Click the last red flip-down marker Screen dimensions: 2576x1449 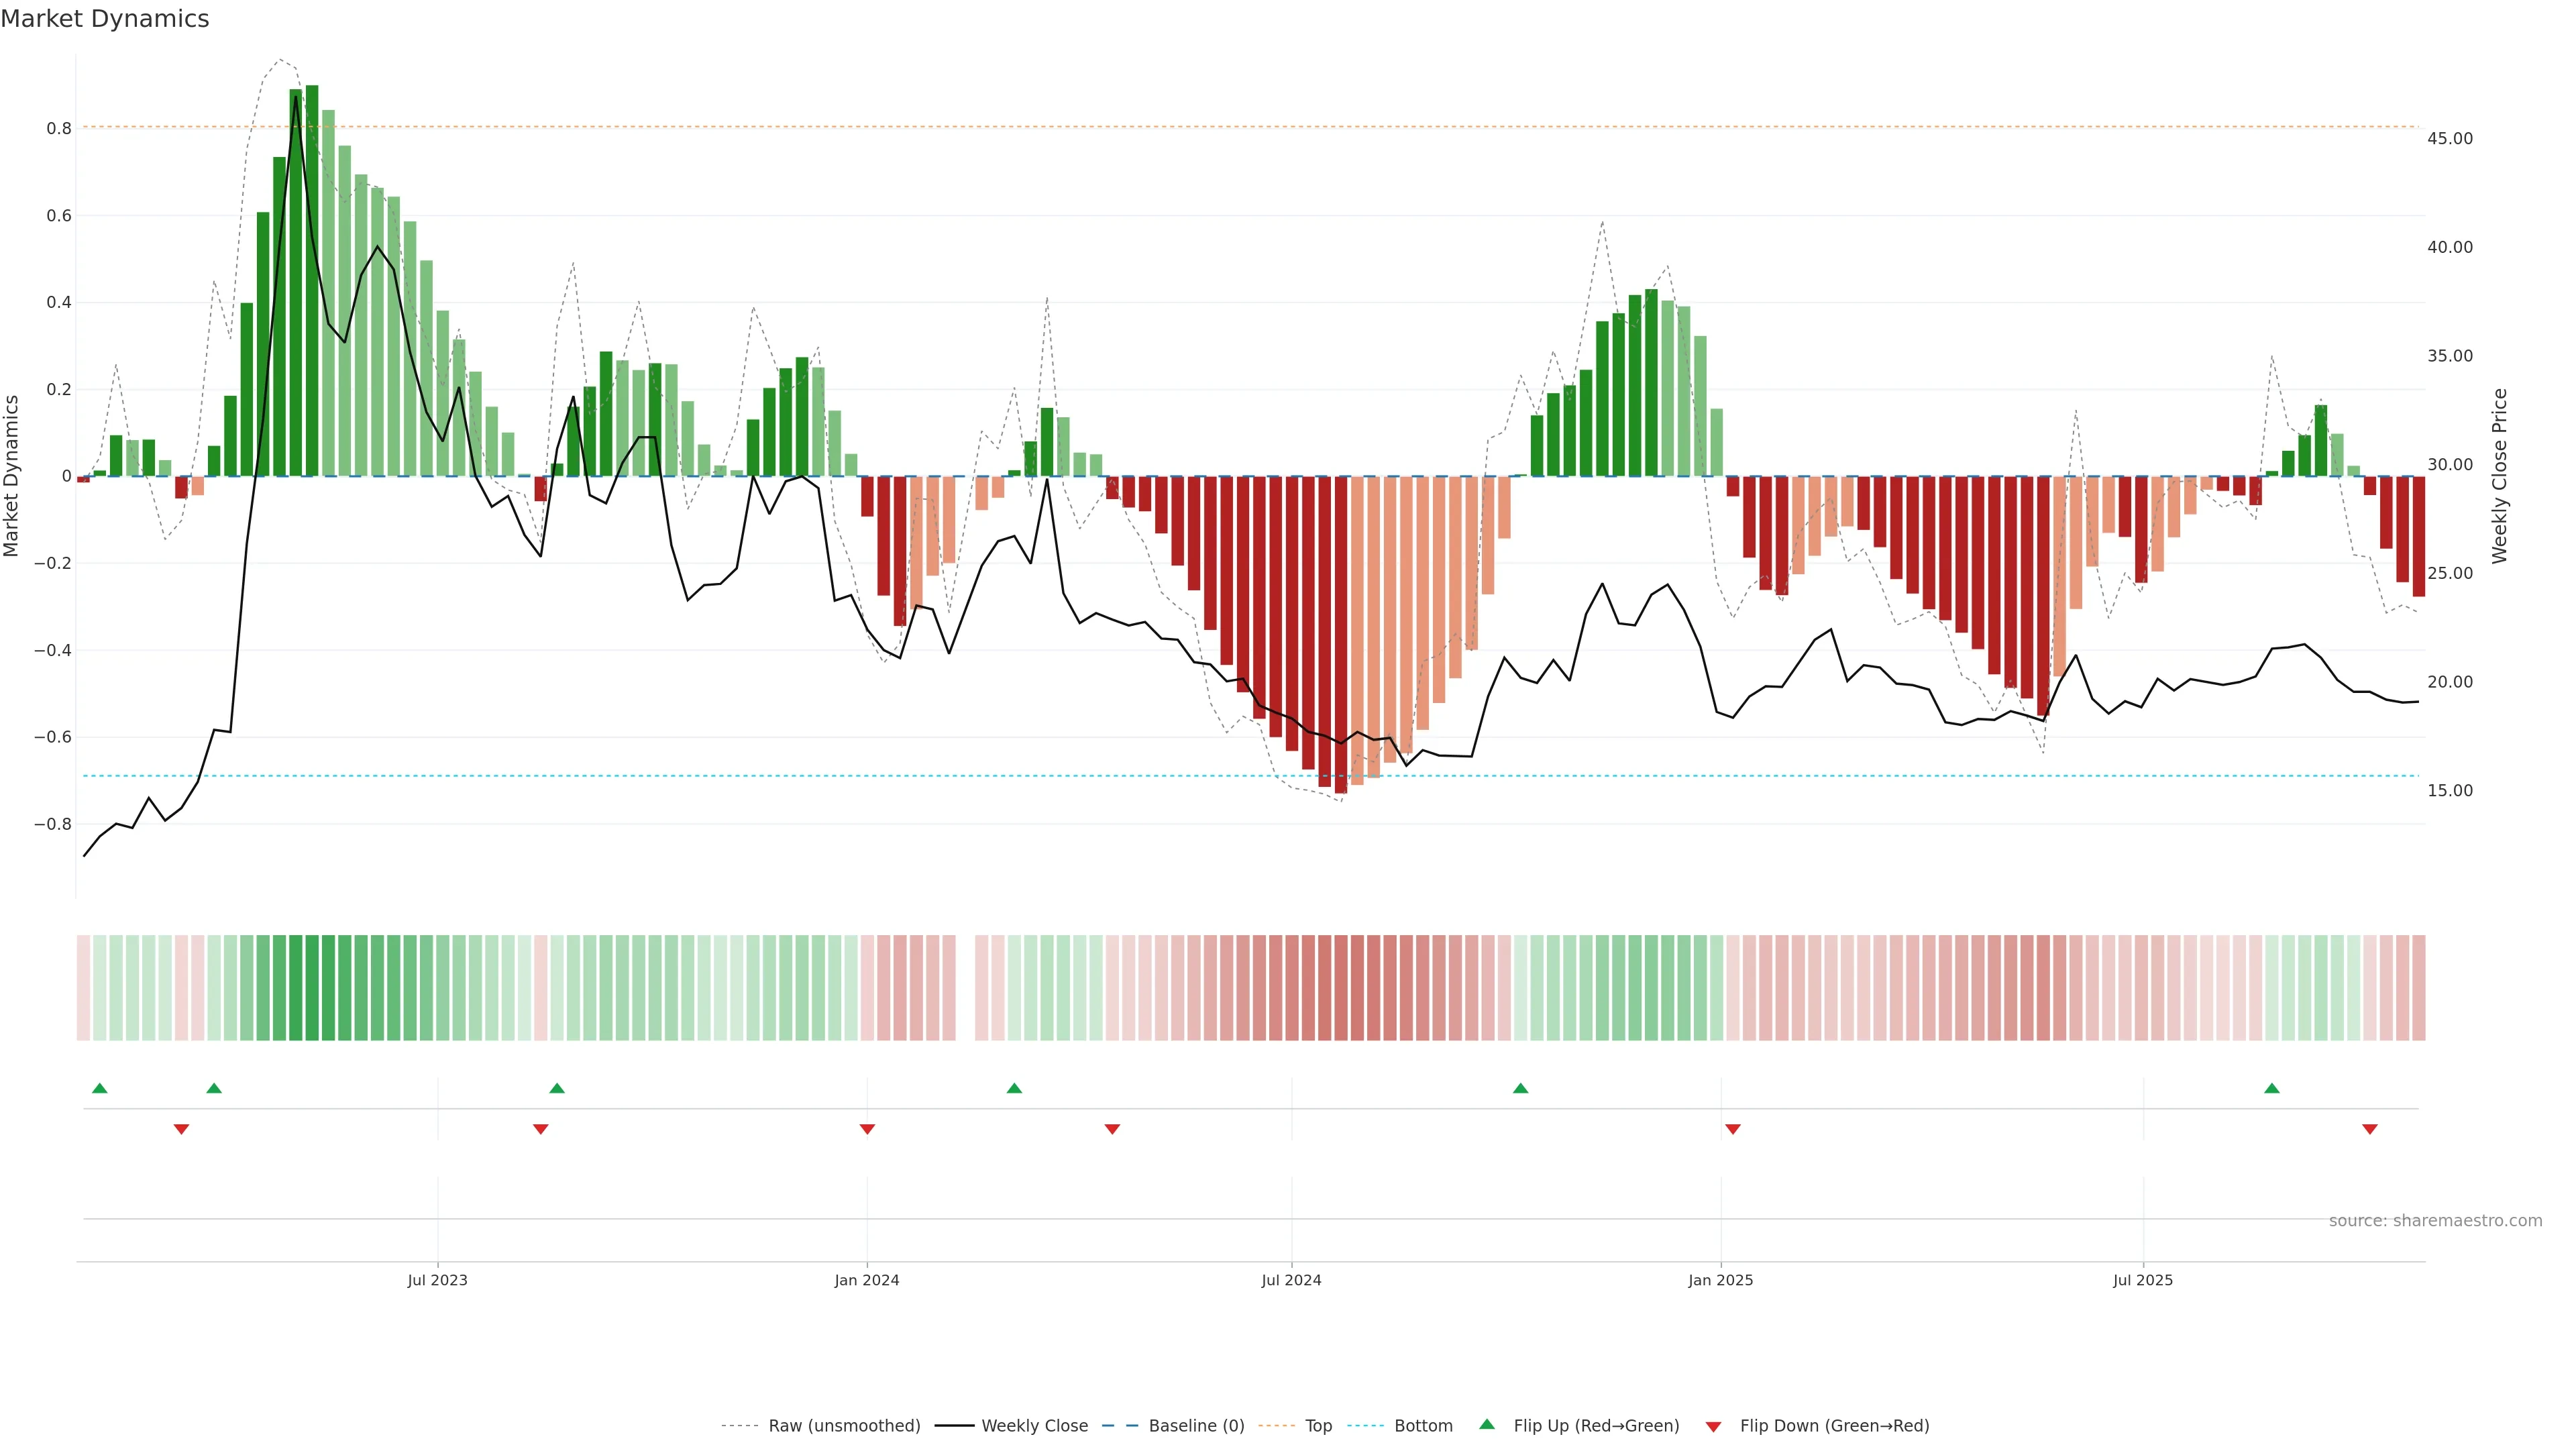pos(2369,1129)
